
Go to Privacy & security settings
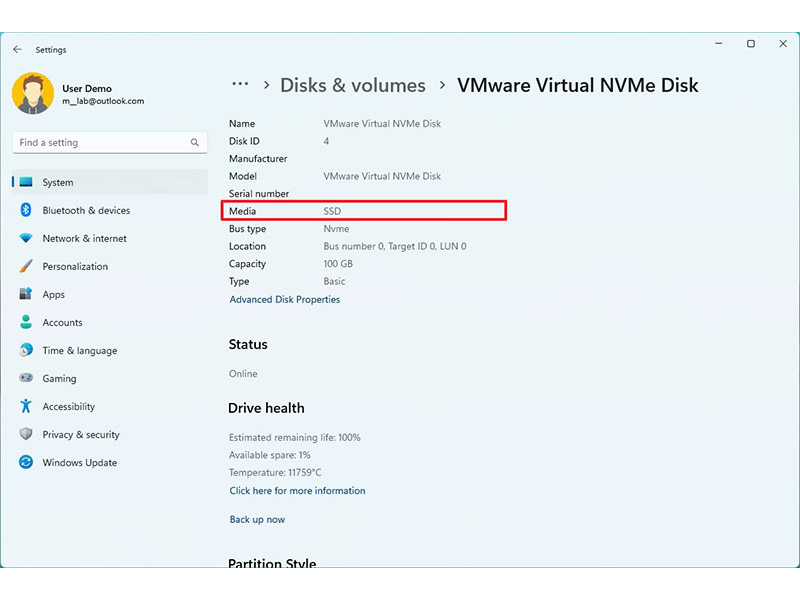[110, 435]
